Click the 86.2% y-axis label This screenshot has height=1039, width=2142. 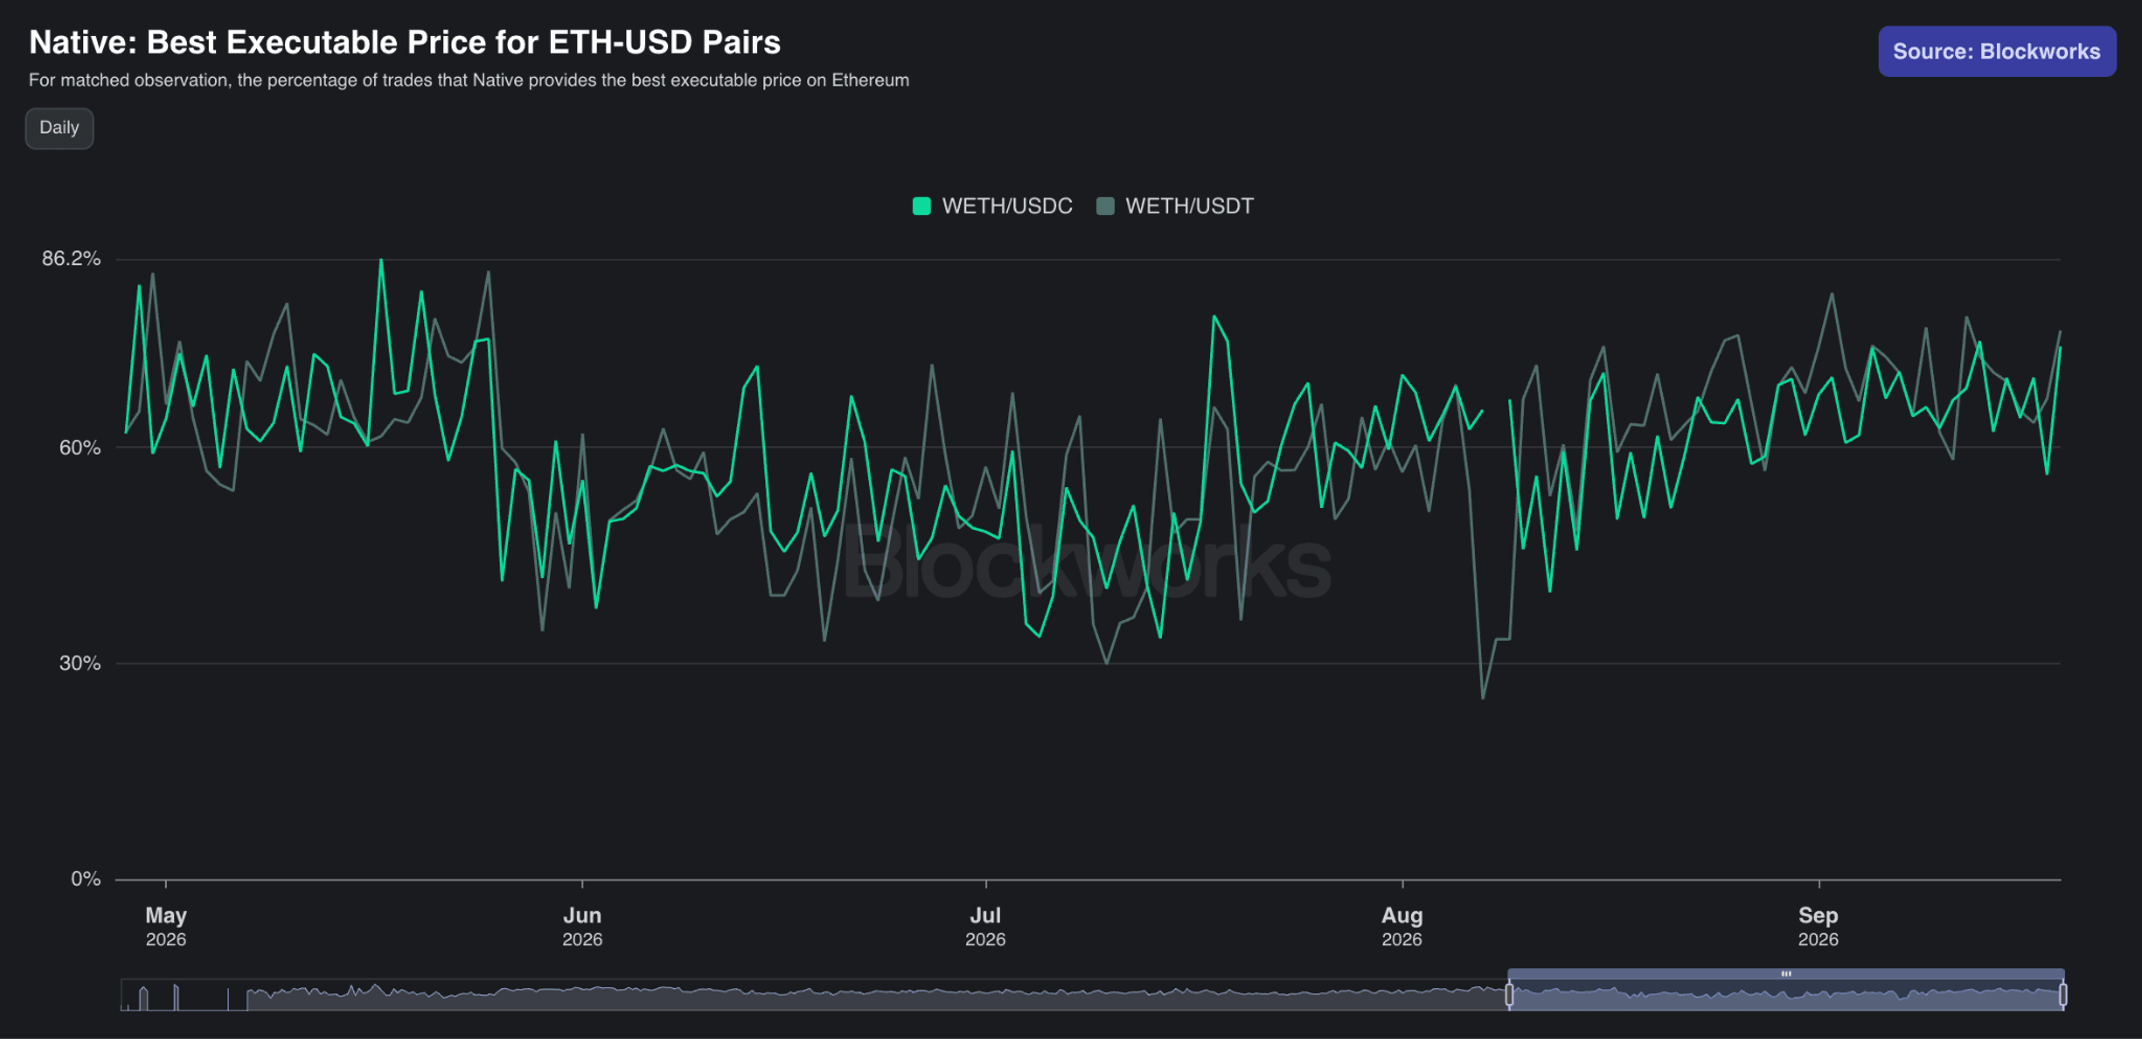pos(71,259)
